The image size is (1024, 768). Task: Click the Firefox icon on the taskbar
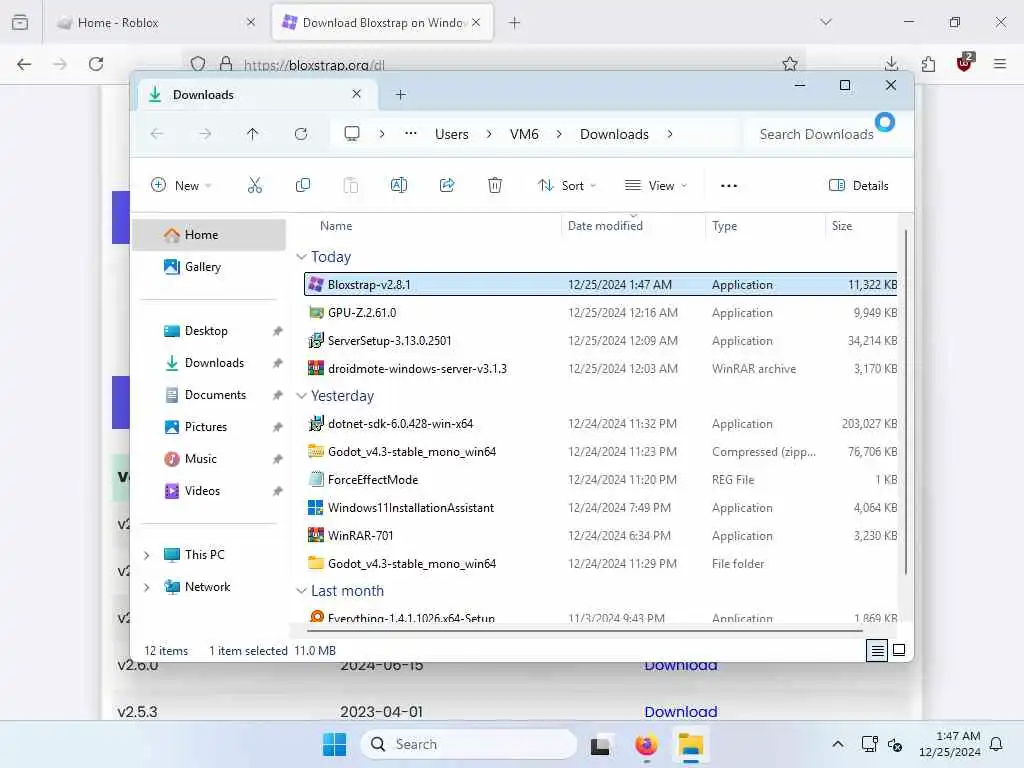point(647,744)
